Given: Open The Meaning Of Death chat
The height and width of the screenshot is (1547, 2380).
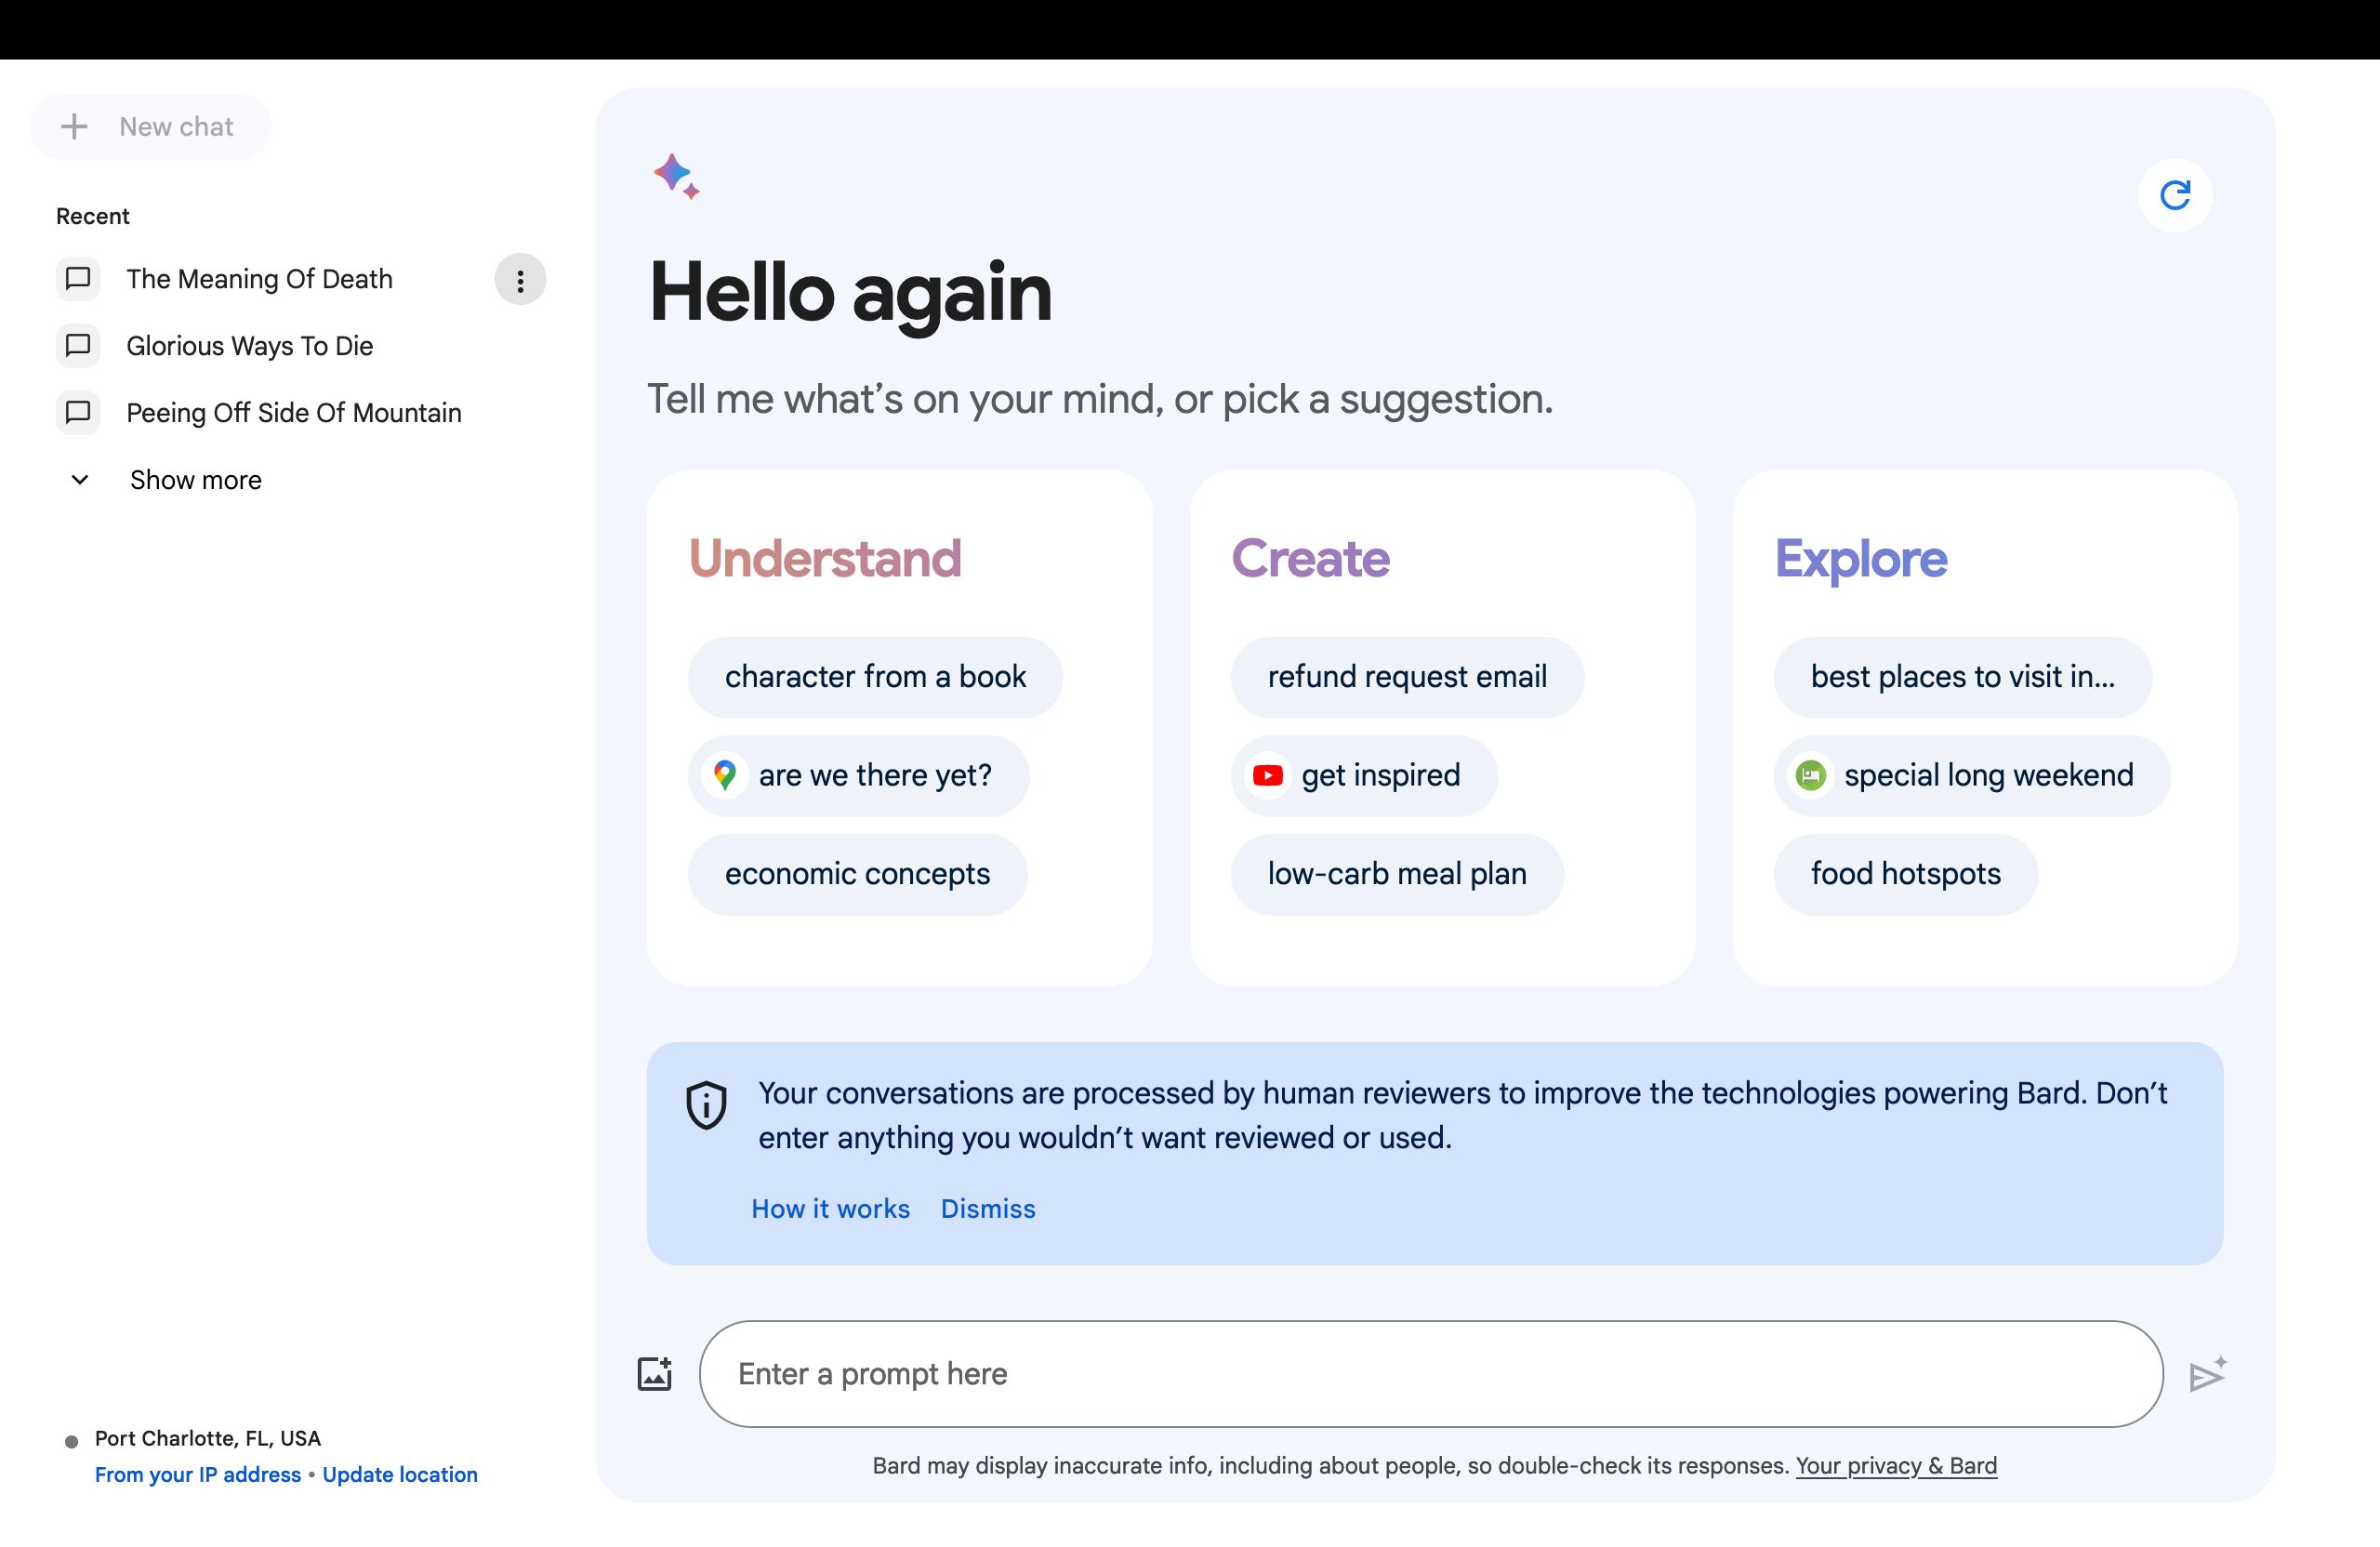Looking at the screenshot, I should [259, 279].
